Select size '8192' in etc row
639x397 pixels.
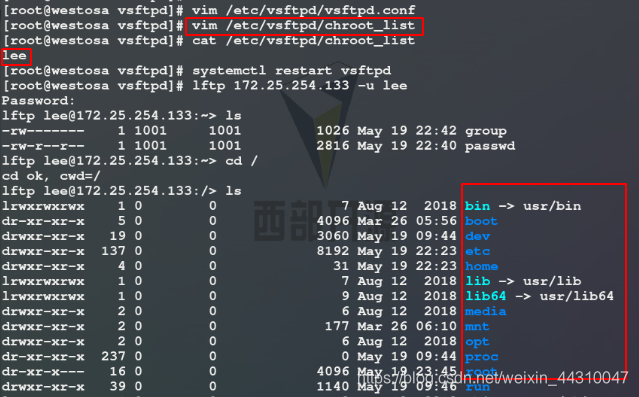point(333,251)
